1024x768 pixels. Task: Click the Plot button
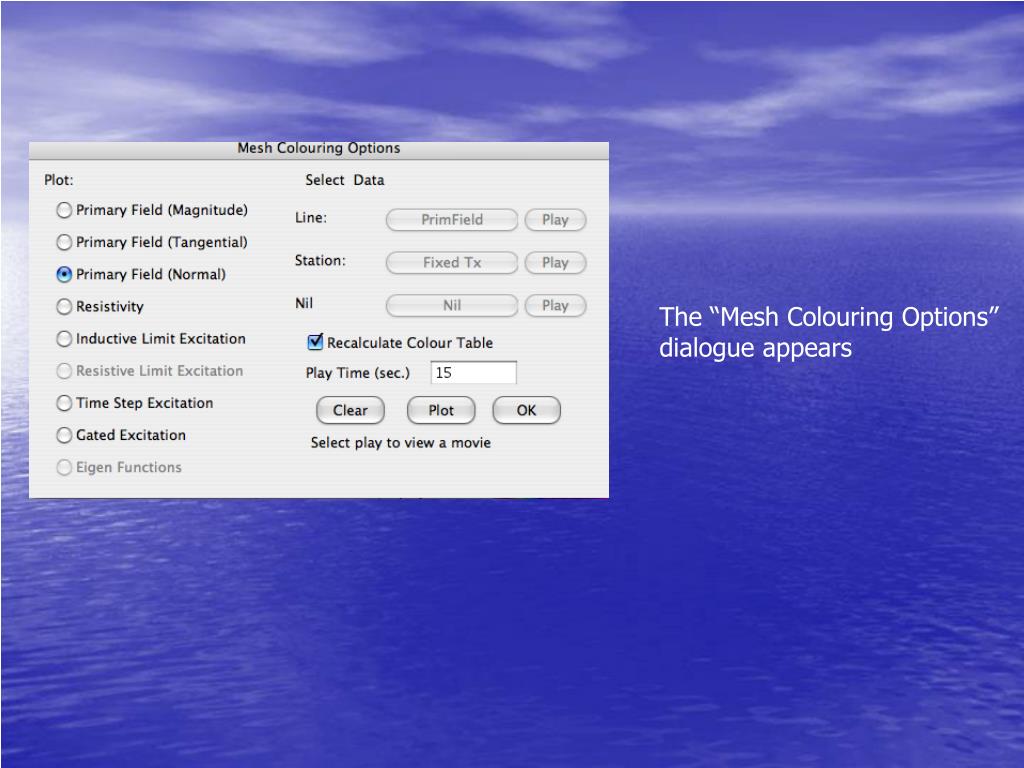441,410
